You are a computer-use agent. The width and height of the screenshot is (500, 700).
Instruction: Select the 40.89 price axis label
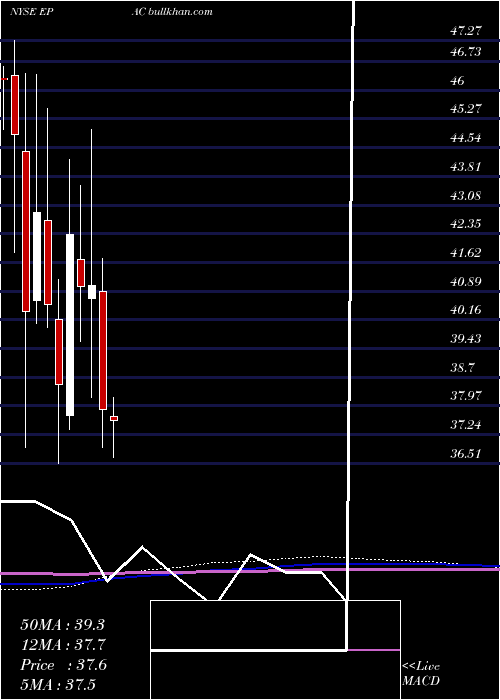[466, 282]
